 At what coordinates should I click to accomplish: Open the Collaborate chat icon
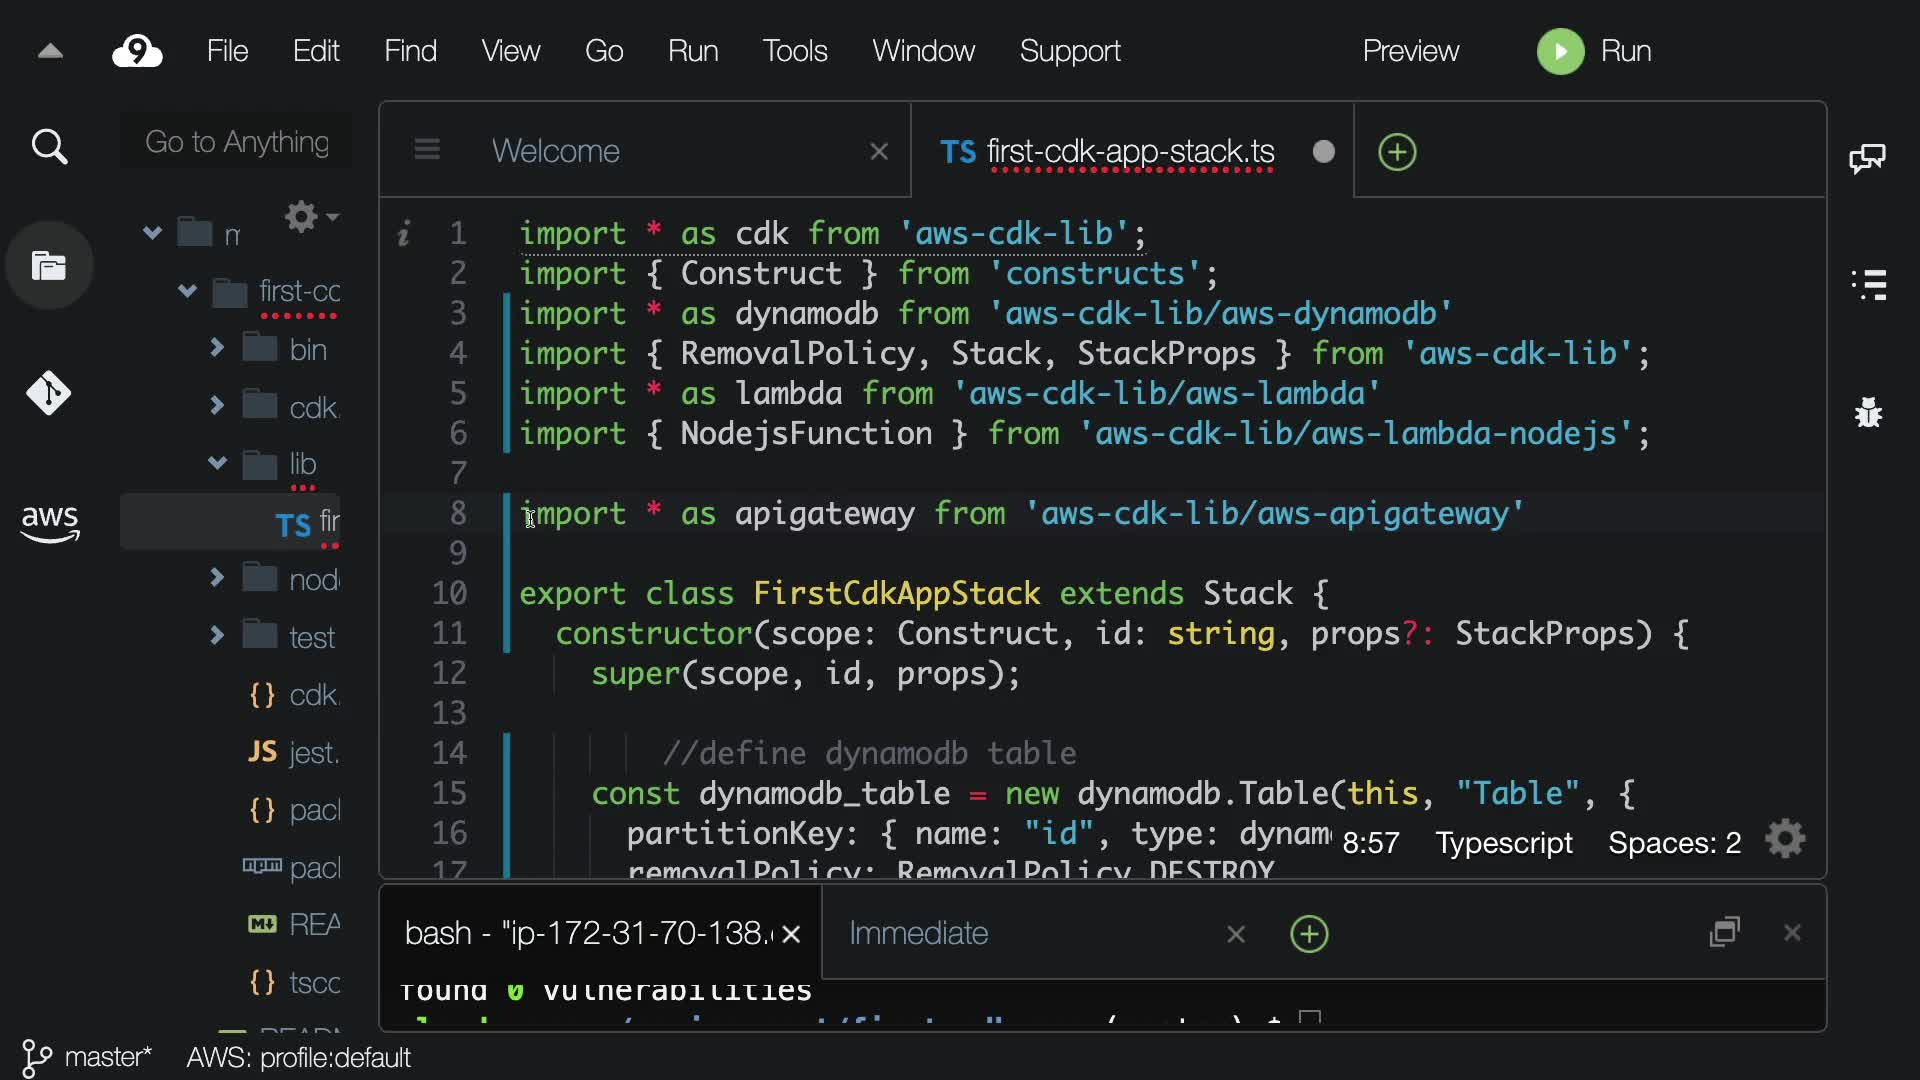coord(1867,158)
